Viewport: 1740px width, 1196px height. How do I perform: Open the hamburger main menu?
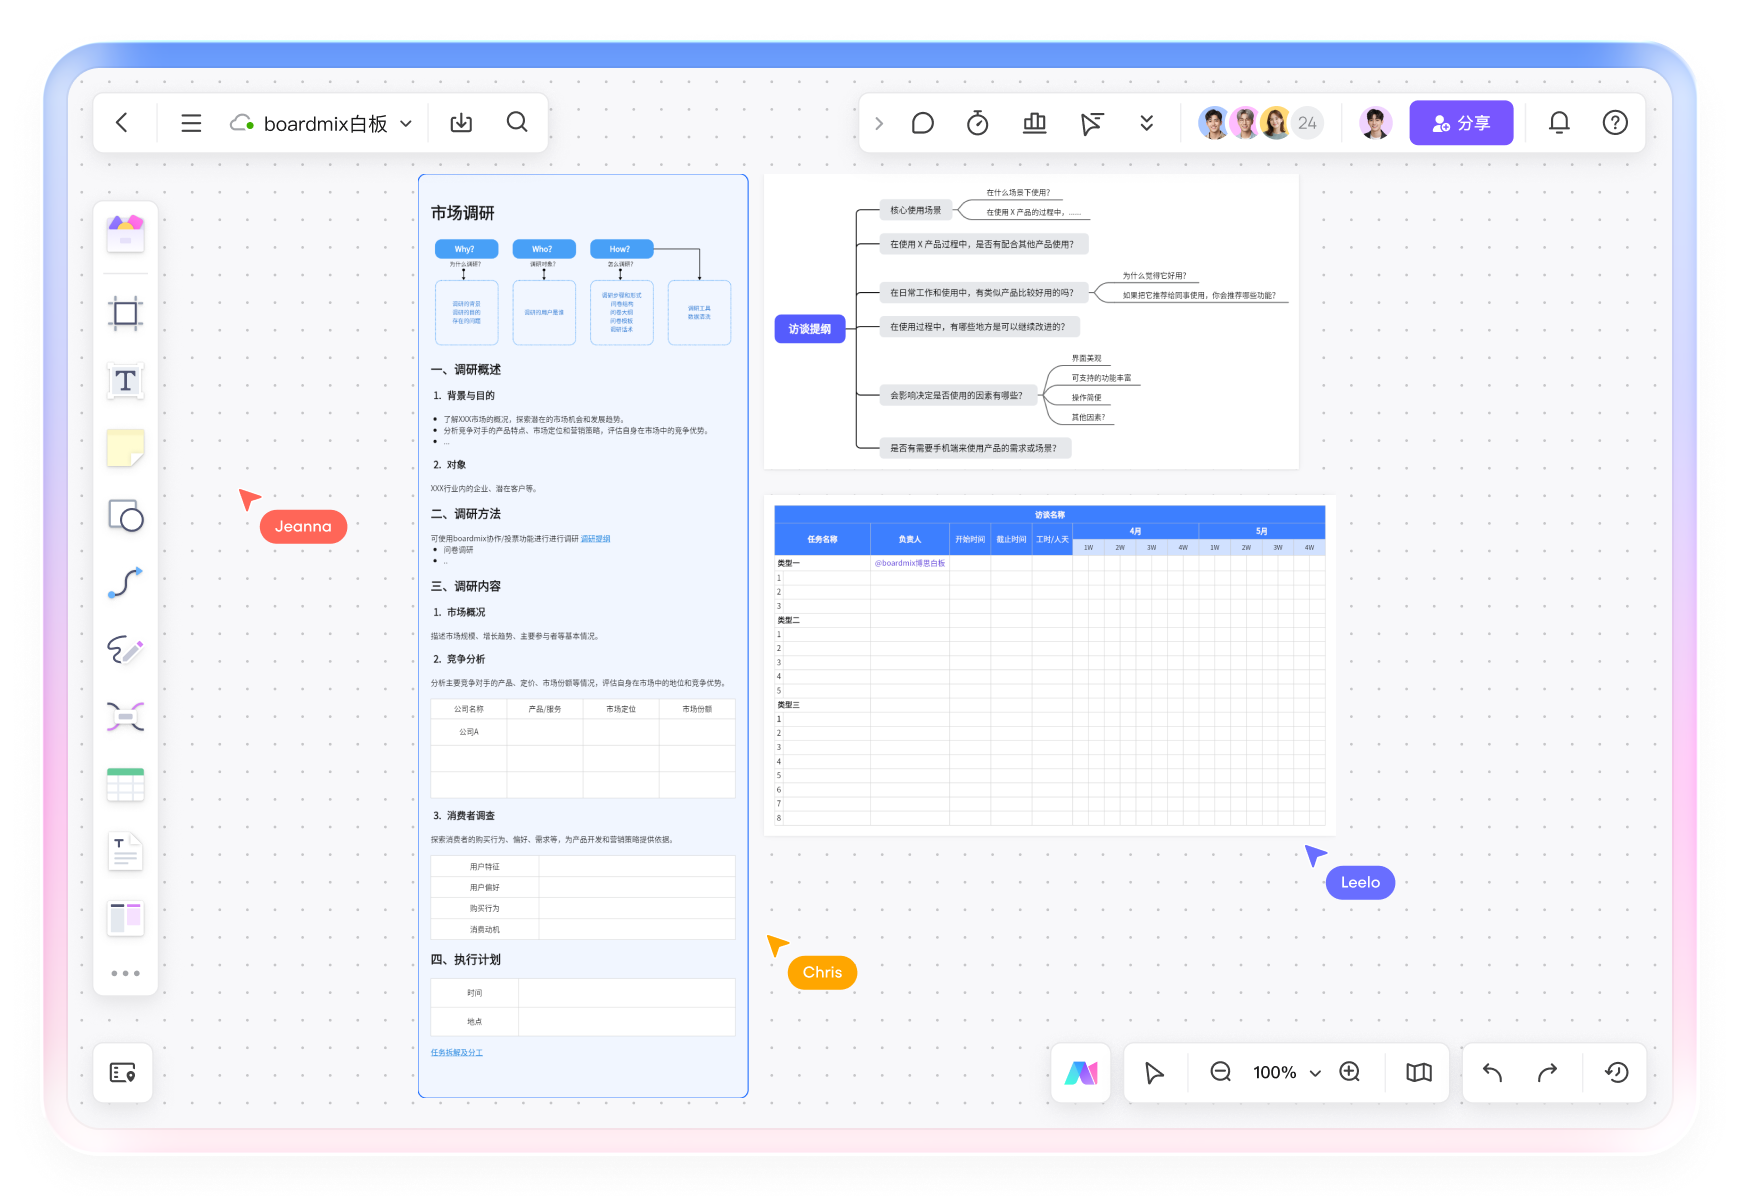191,123
